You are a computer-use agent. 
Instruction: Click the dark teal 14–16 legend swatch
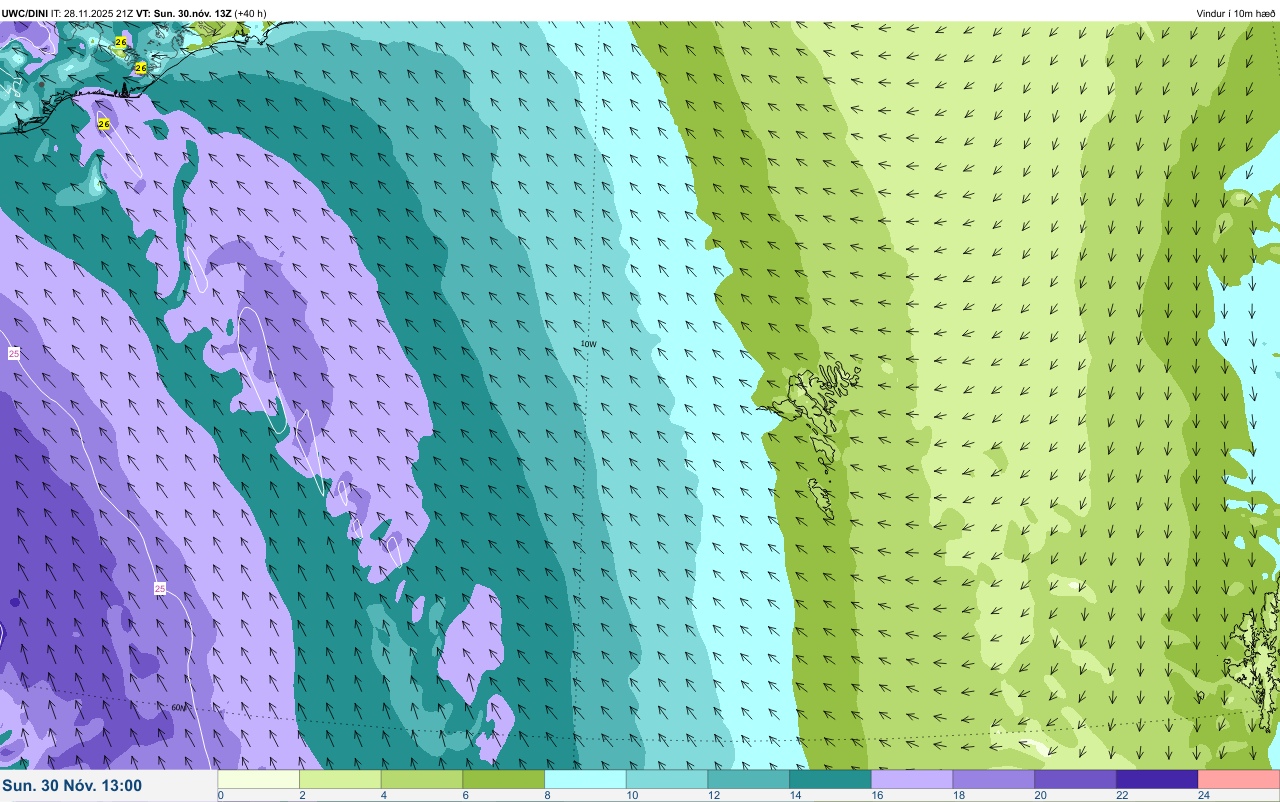click(830, 779)
